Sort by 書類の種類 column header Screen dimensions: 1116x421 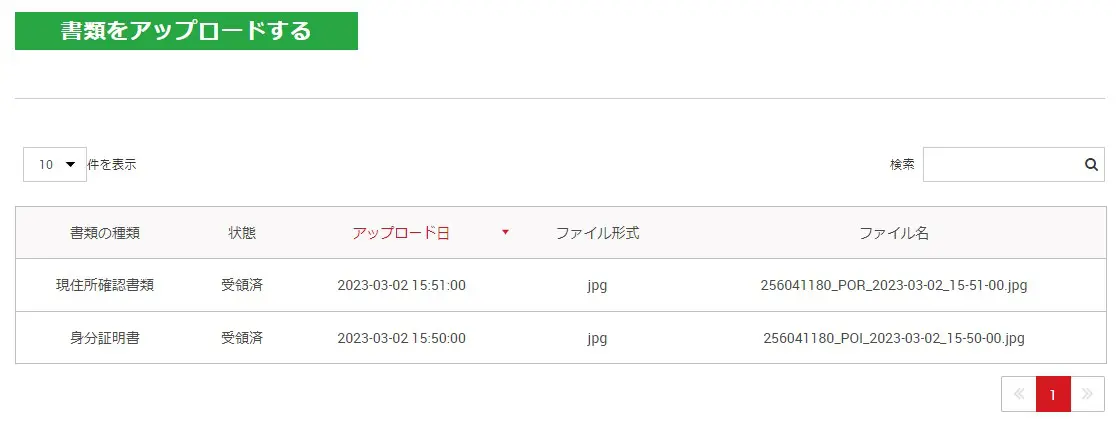point(105,233)
